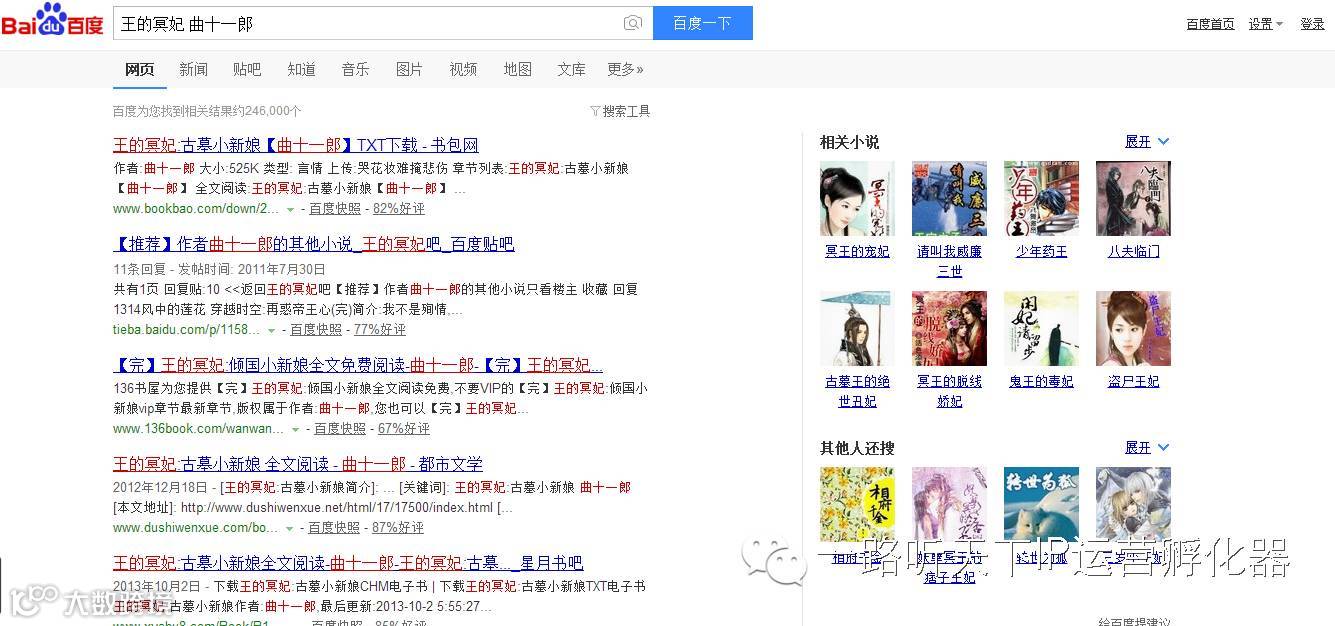Click the 盗尸王妃 novel cover
This screenshot has width=1335, height=626.
pyautogui.click(x=1133, y=328)
